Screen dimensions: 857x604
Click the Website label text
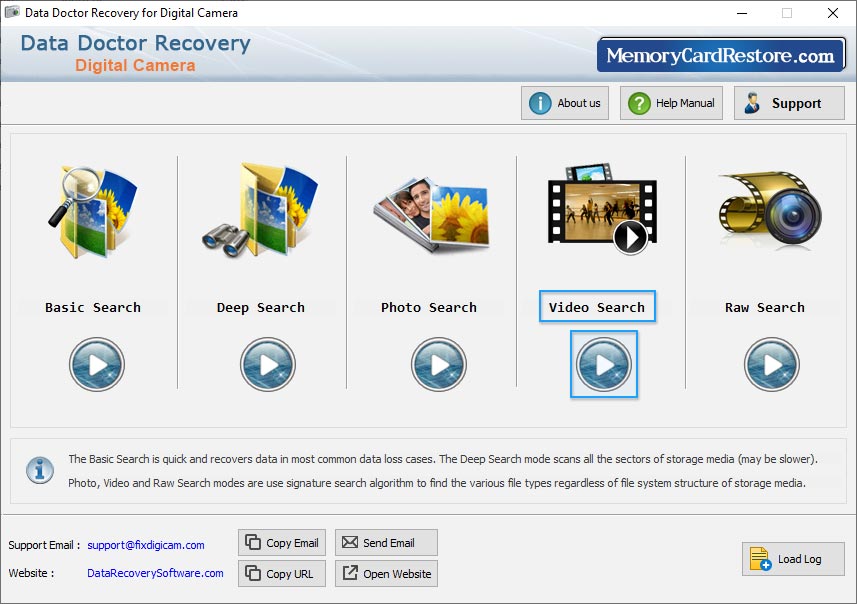(31, 573)
